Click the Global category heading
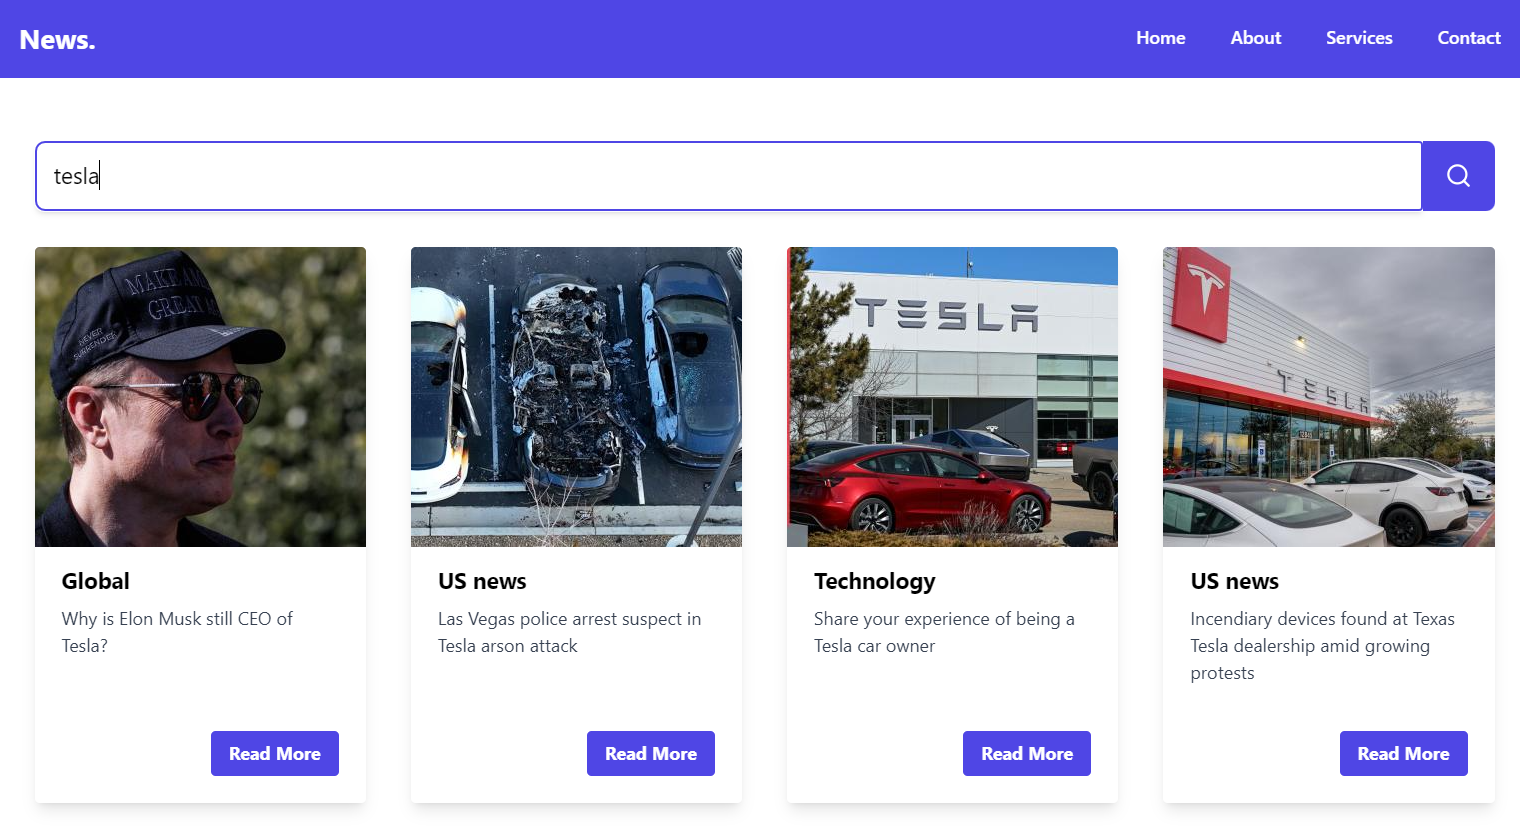 point(95,581)
